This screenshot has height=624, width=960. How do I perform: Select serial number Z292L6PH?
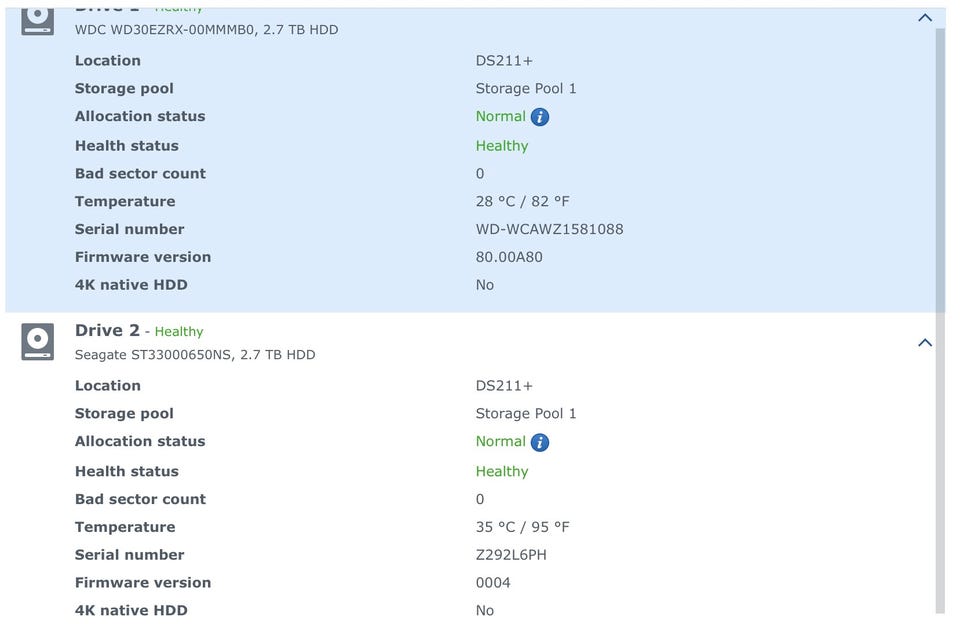pyautogui.click(x=511, y=555)
